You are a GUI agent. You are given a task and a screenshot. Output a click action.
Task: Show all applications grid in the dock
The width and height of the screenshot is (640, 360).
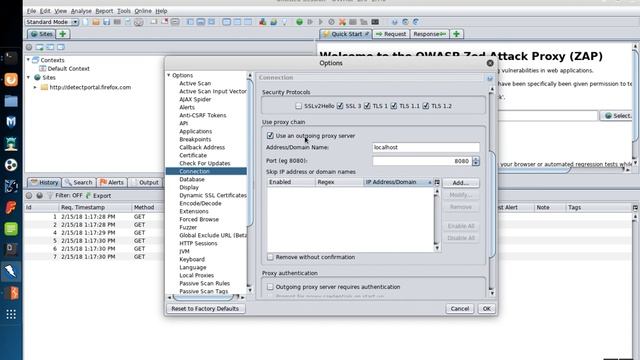pos(11,314)
